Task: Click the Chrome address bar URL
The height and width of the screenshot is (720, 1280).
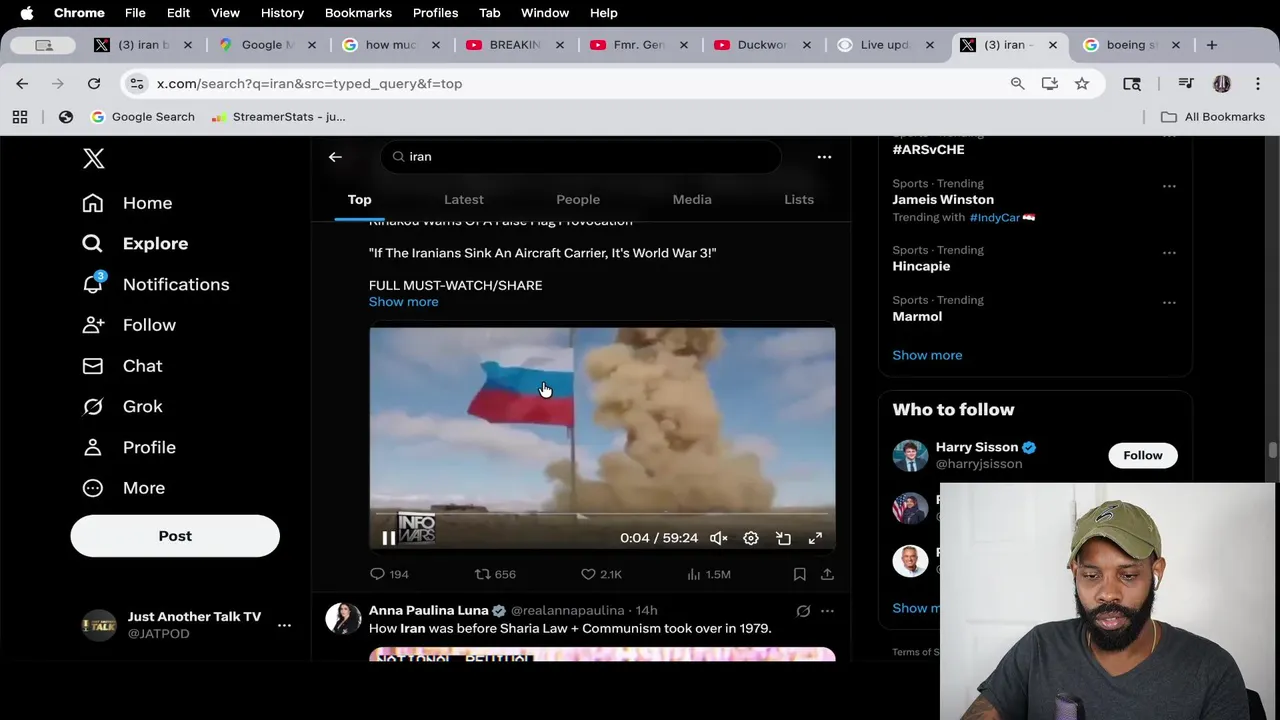Action: [x=310, y=84]
